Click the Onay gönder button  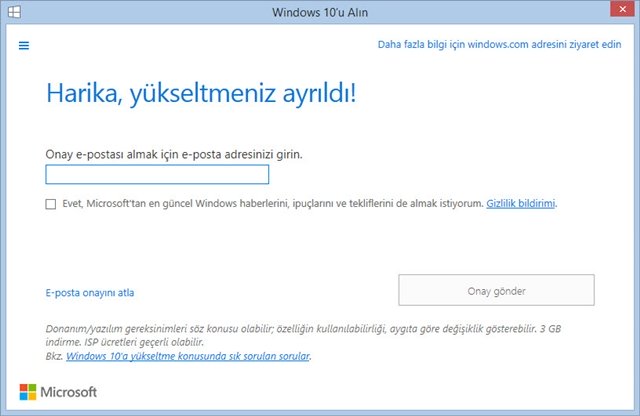tap(496, 290)
